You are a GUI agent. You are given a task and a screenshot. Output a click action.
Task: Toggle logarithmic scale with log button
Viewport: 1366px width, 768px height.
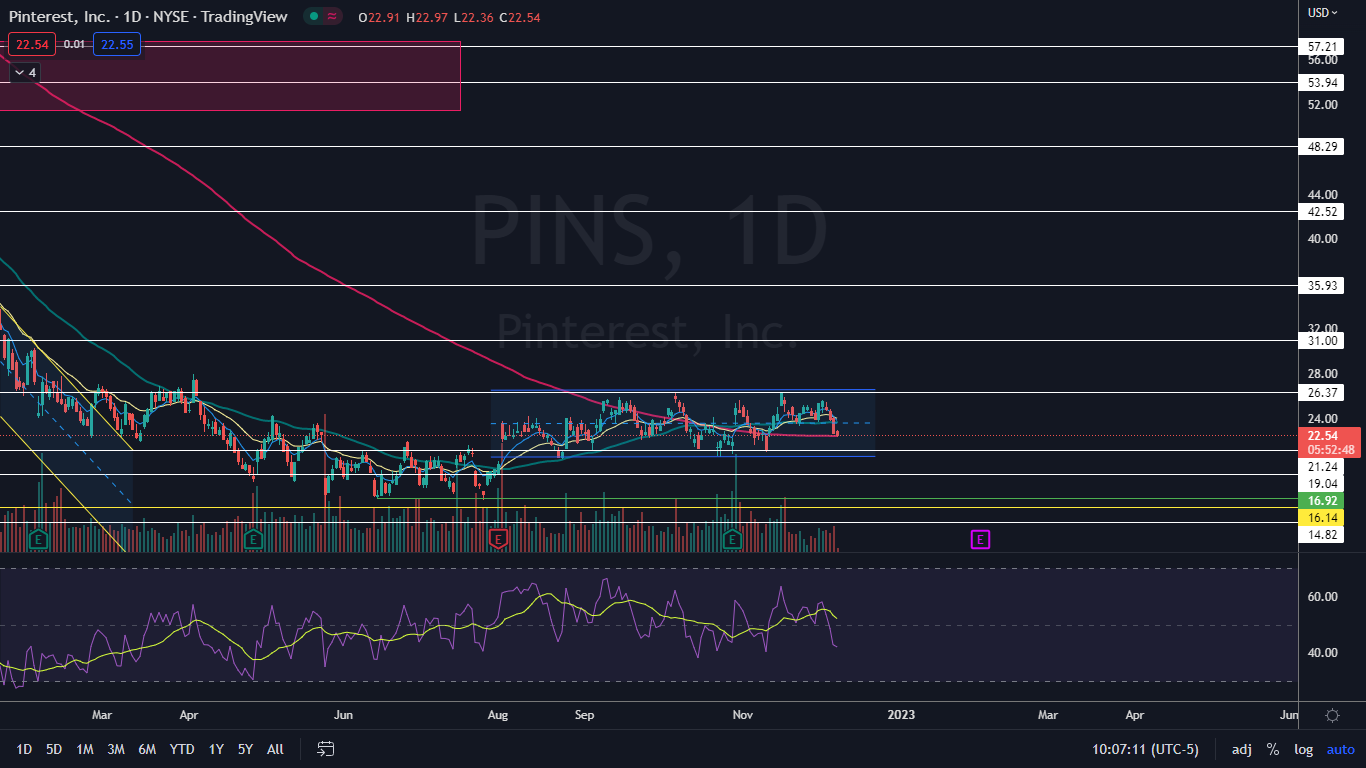[x=1303, y=749]
